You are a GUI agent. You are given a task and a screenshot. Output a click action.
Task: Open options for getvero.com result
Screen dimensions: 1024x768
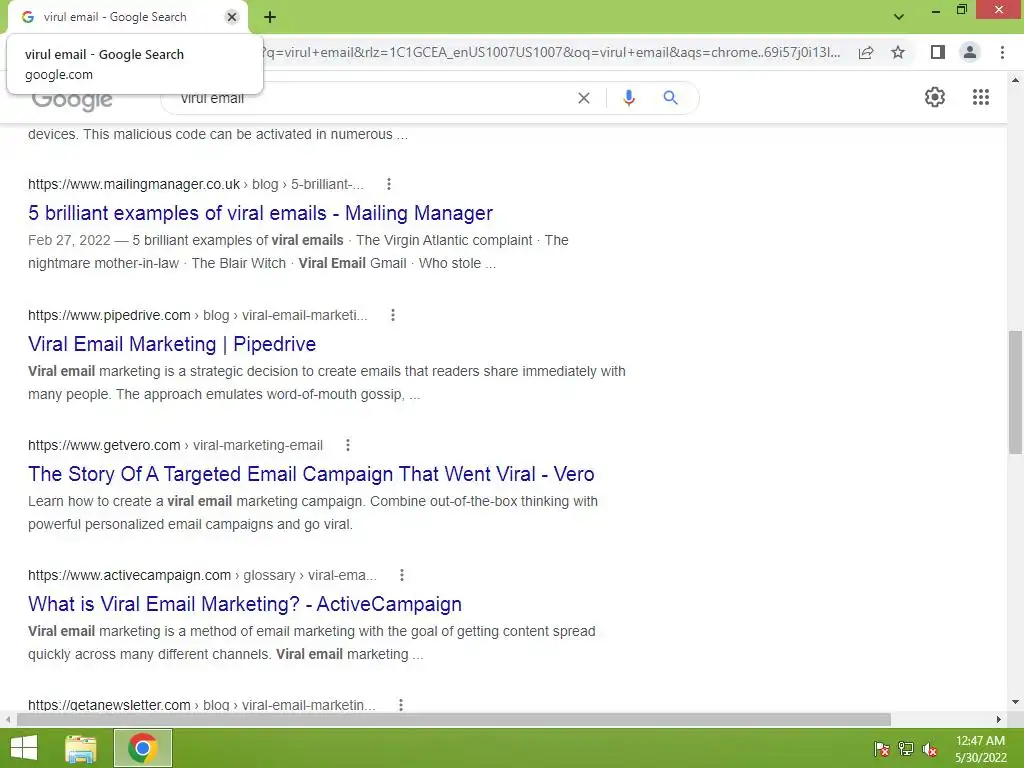point(347,445)
